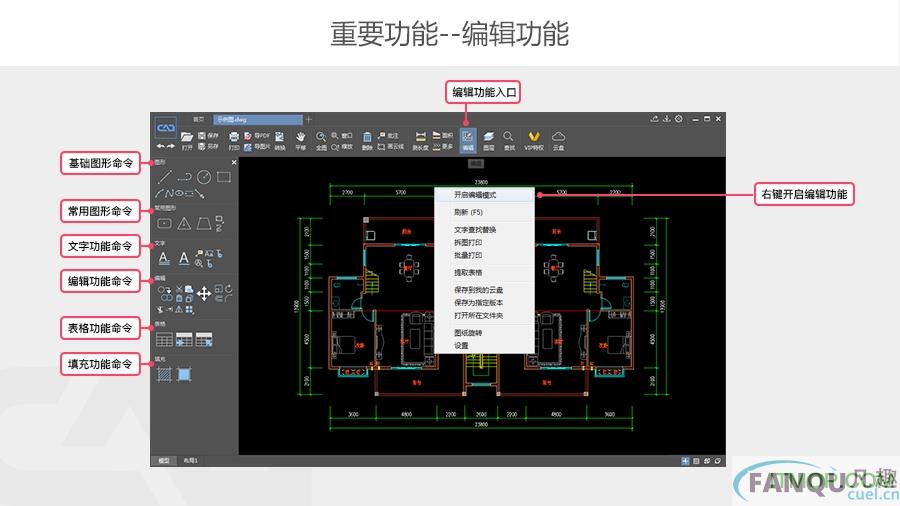Click the 批注 annotation button
Viewport: 900px width, 506px height.
coord(388,135)
